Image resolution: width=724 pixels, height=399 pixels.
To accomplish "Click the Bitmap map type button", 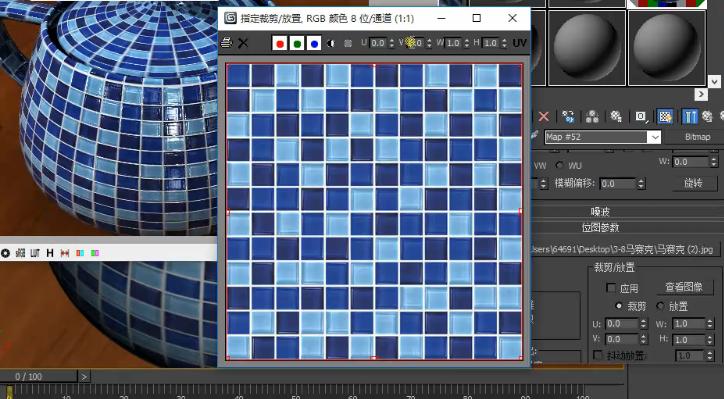I will tap(697, 137).
